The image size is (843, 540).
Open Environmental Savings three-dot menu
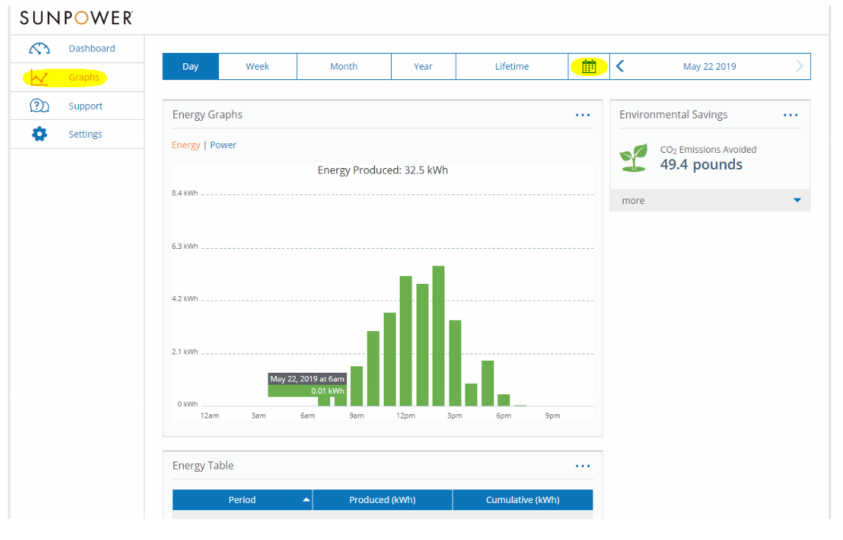click(x=790, y=115)
